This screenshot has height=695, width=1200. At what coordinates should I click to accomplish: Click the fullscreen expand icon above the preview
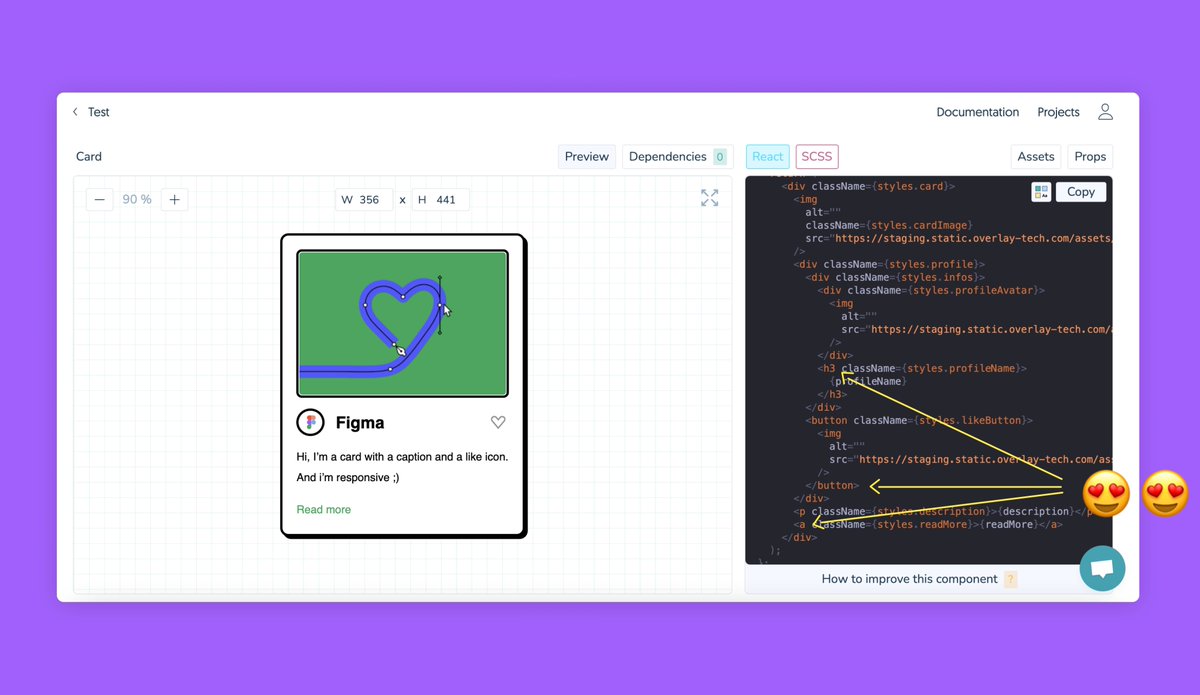(x=710, y=198)
